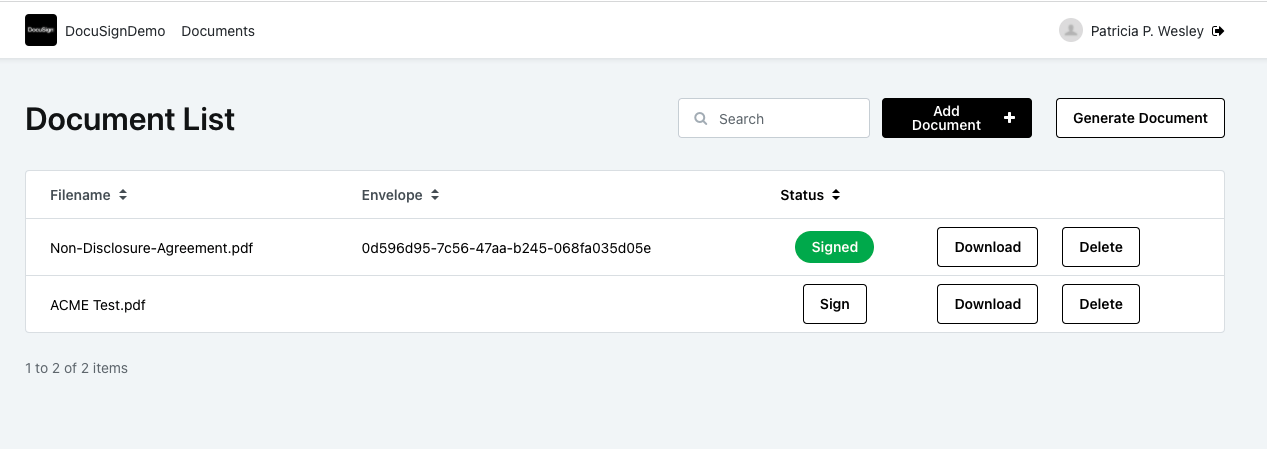Click the plus icon on Add Document
The height and width of the screenshot is (449, 1267).
coord(1009,118)
